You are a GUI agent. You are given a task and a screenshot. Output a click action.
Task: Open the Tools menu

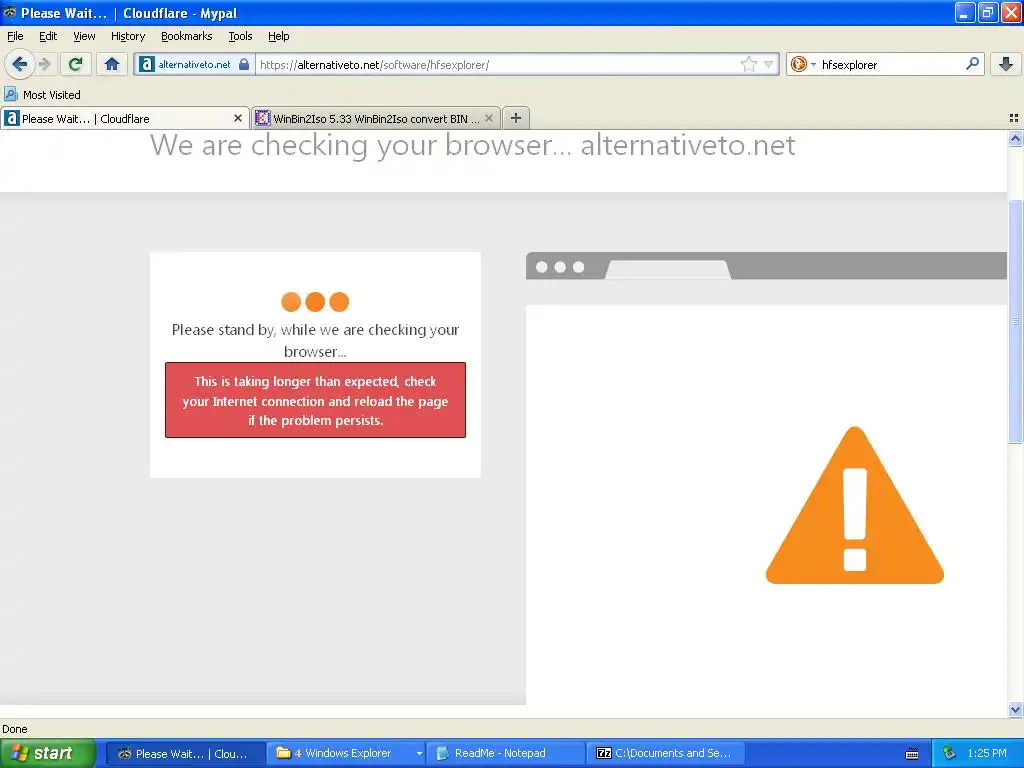pyautogui.click(x=240, y=36)
